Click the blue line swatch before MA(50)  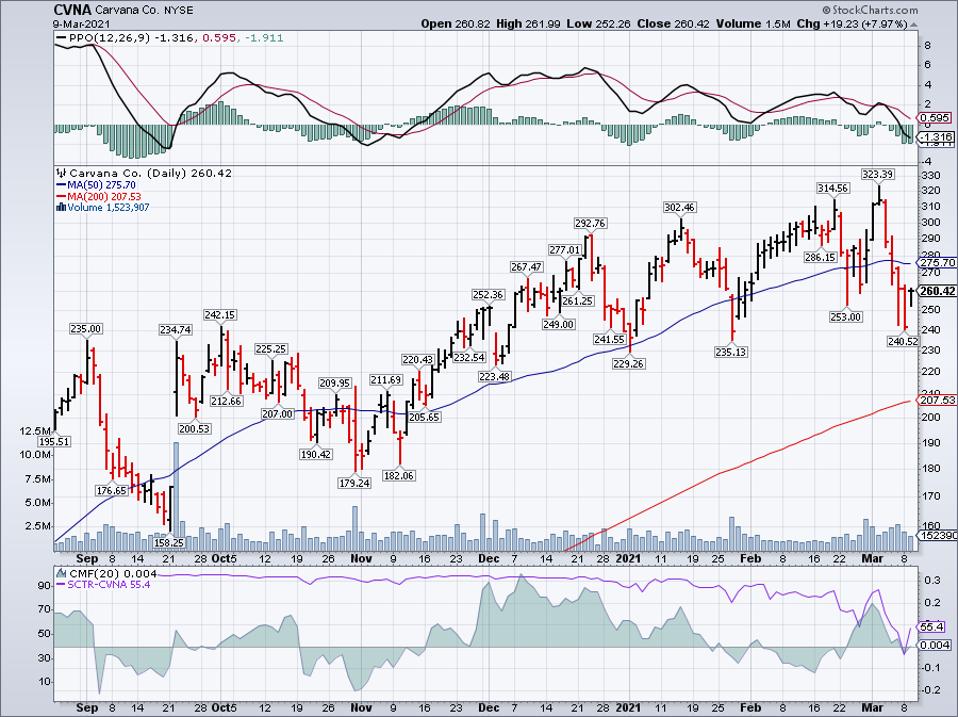[61, 184]
